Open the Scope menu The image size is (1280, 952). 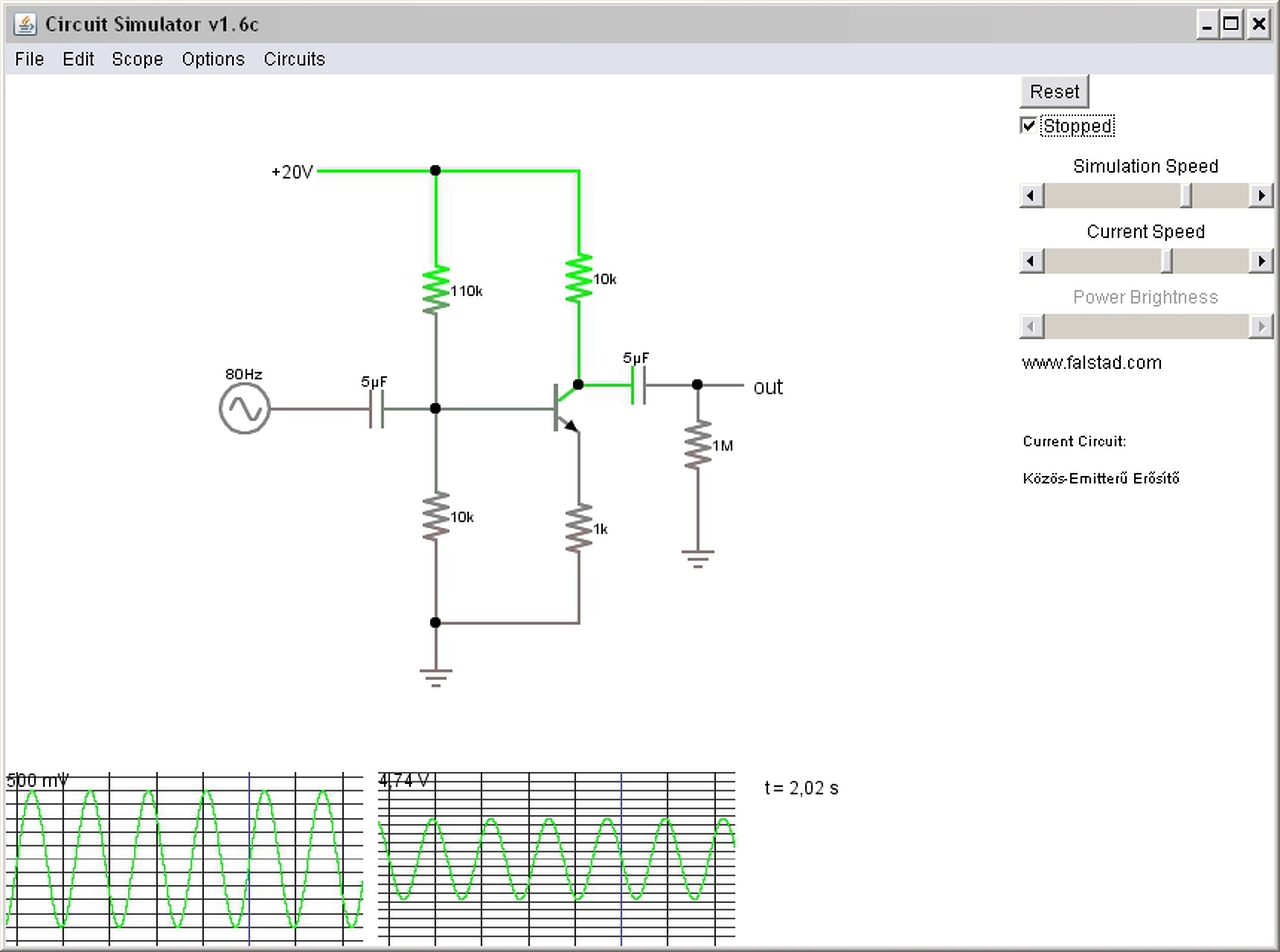[x=137, y=59]
